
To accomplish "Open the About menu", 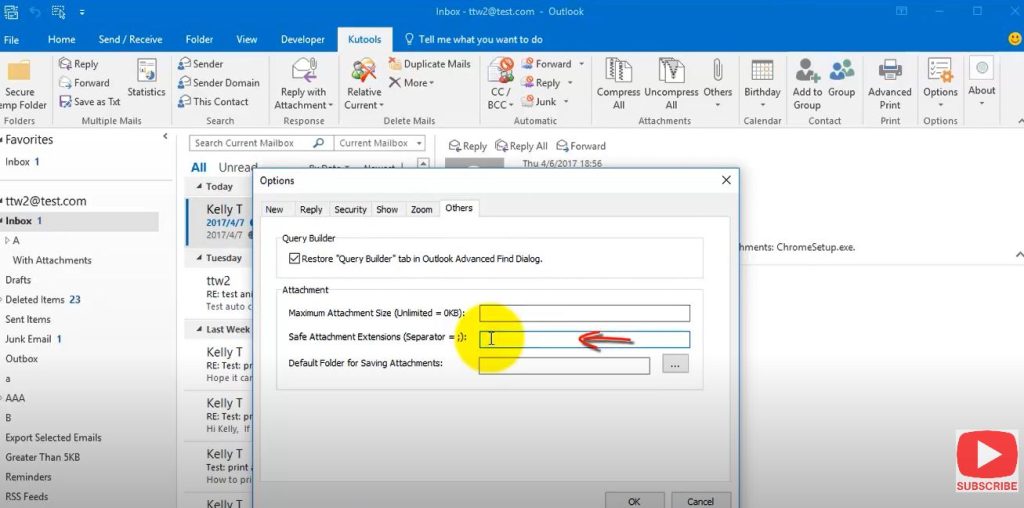I will (982, 82).
